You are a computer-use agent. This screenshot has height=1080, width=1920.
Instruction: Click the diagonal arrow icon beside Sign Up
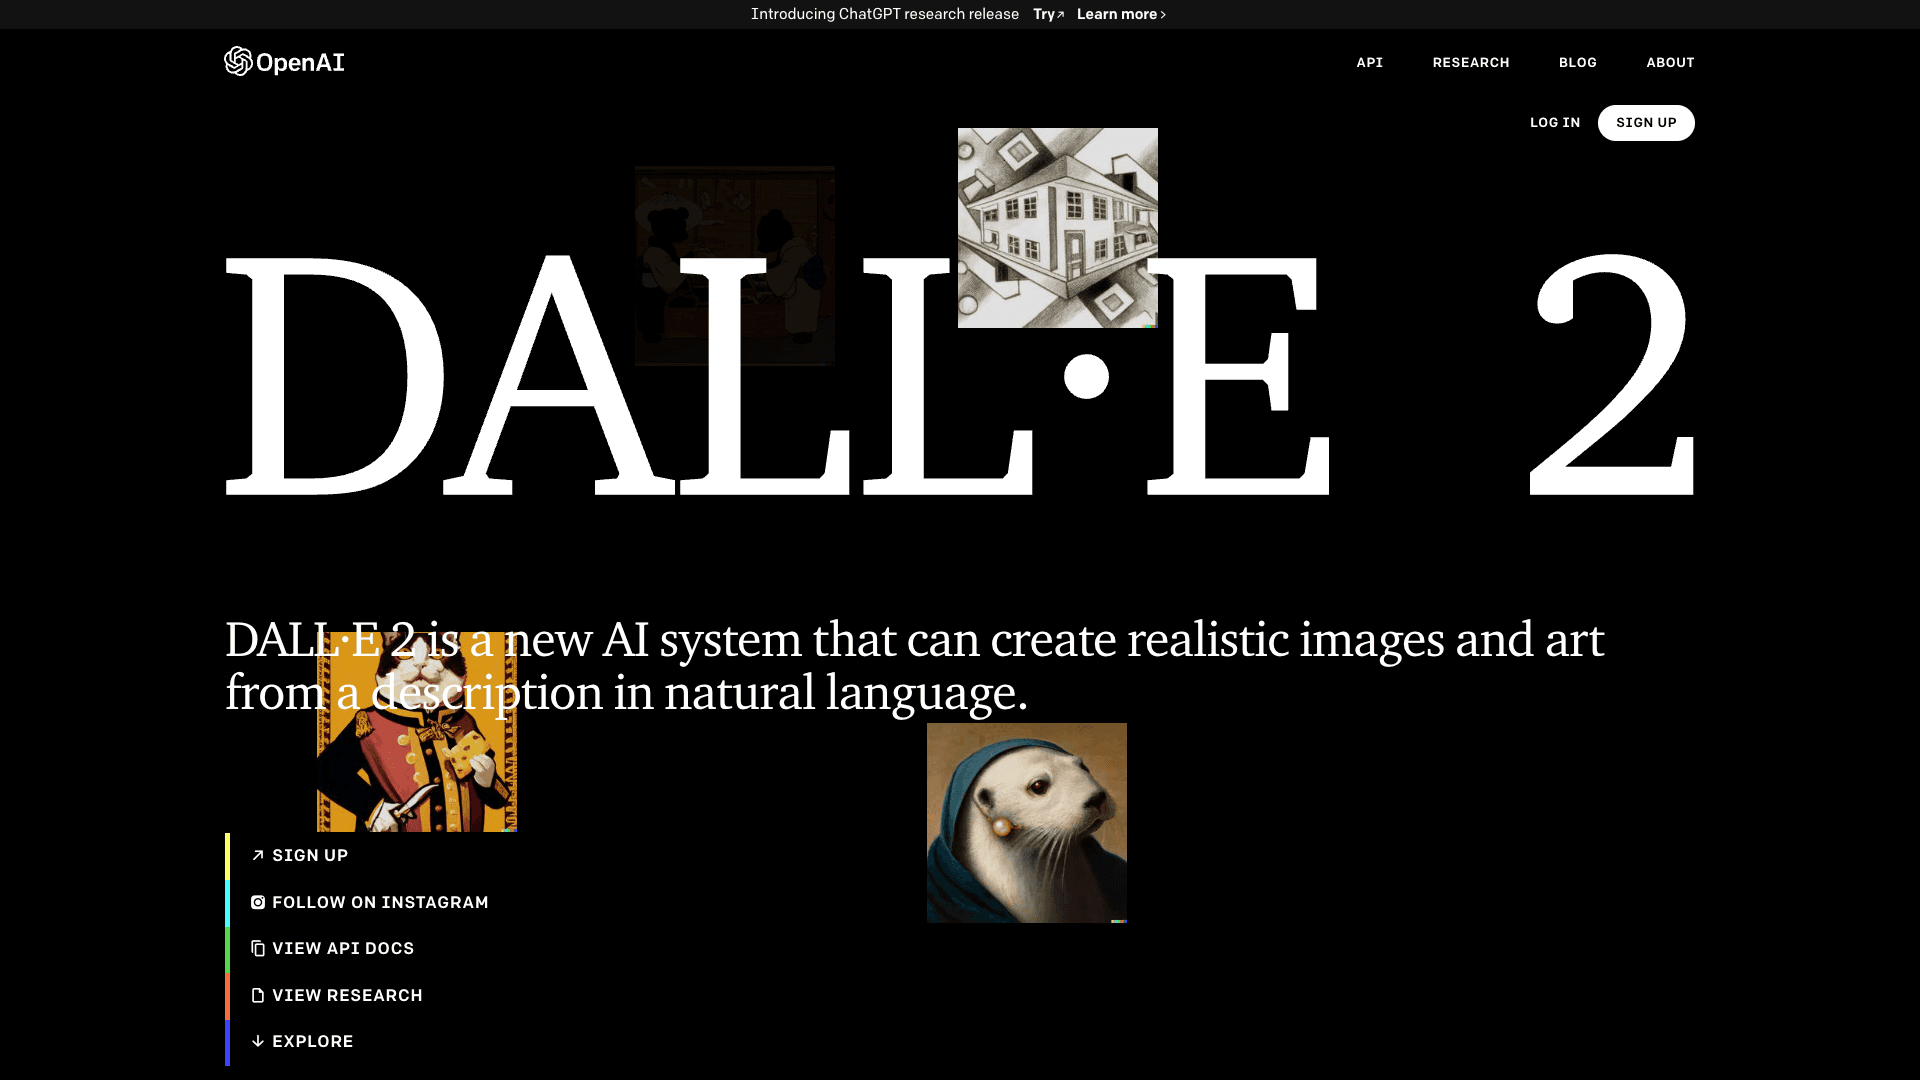tap(258, 855)
